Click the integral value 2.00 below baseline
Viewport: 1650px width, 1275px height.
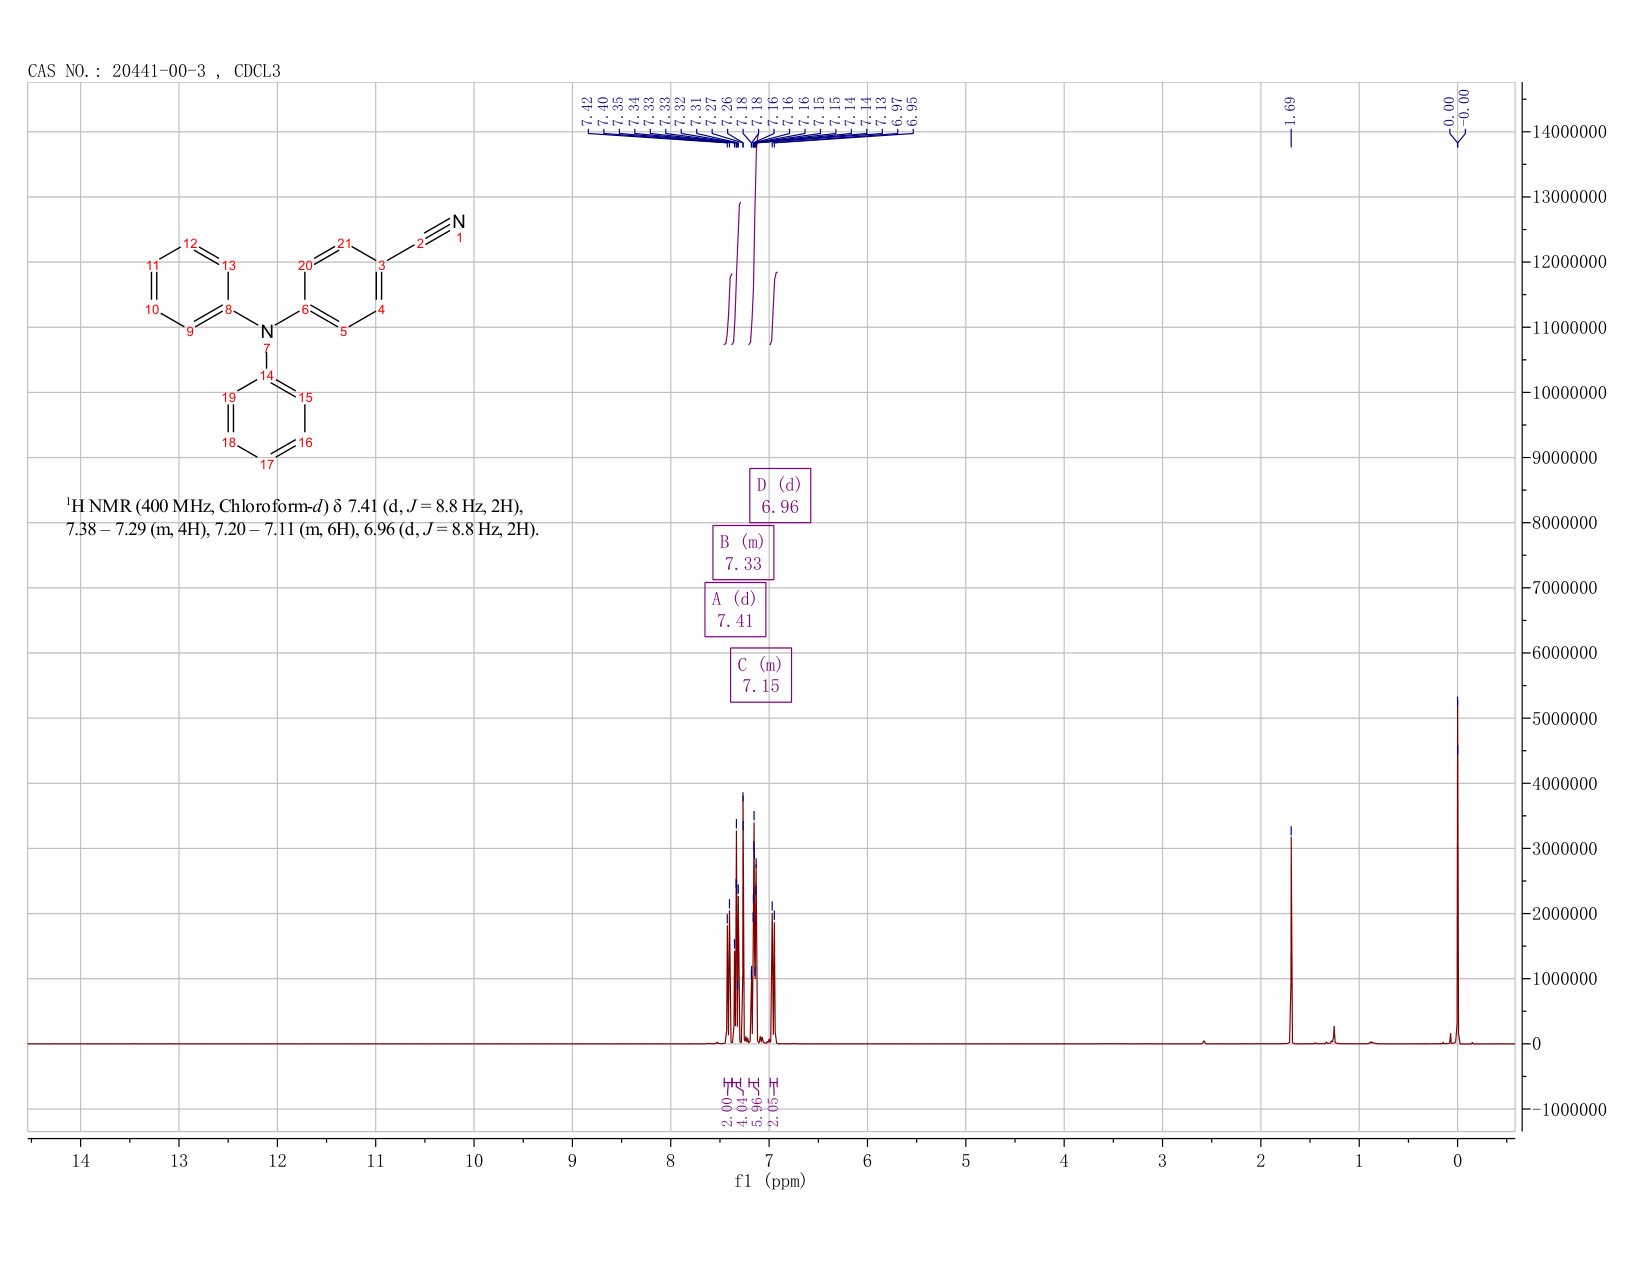click(727, 1111)
